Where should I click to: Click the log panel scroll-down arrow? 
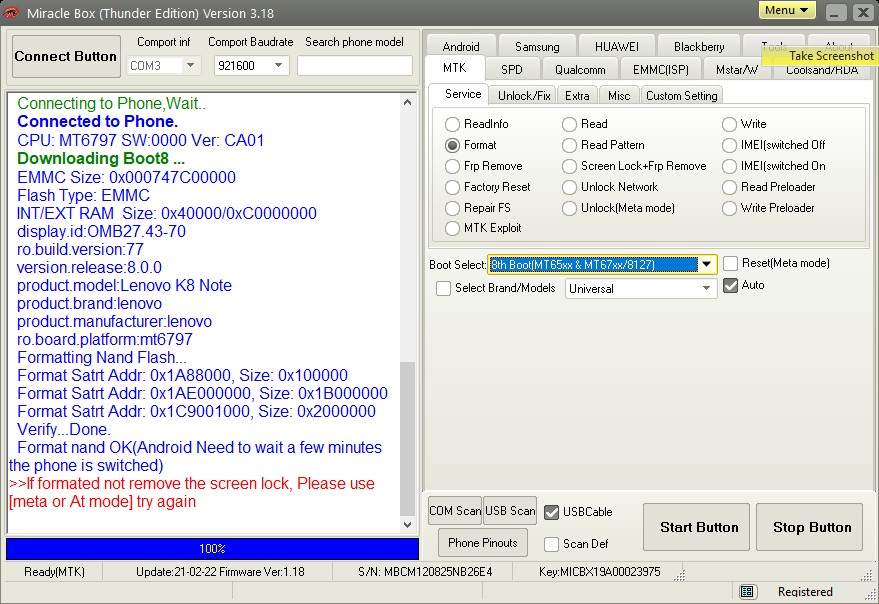(408, 525)
